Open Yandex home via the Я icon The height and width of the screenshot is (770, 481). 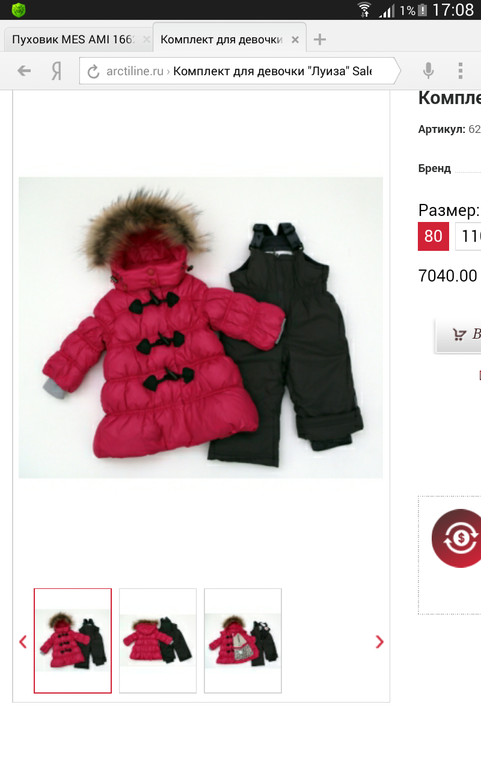pos(57,72)
